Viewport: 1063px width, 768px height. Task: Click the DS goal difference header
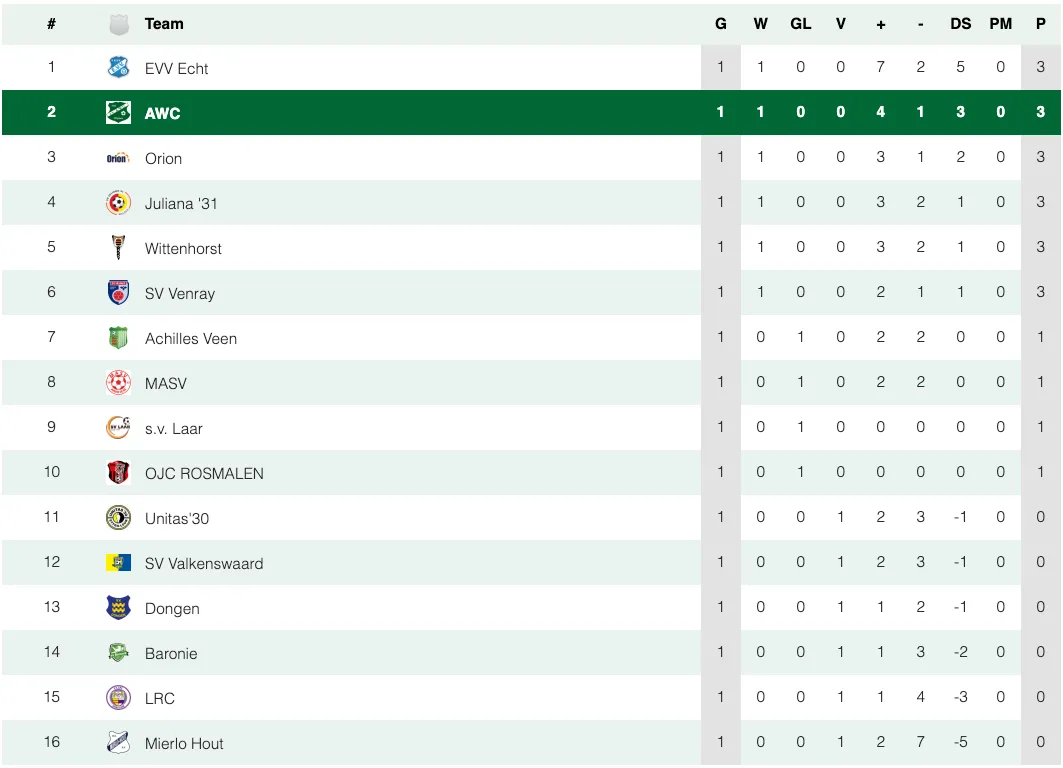coord(961,24)
